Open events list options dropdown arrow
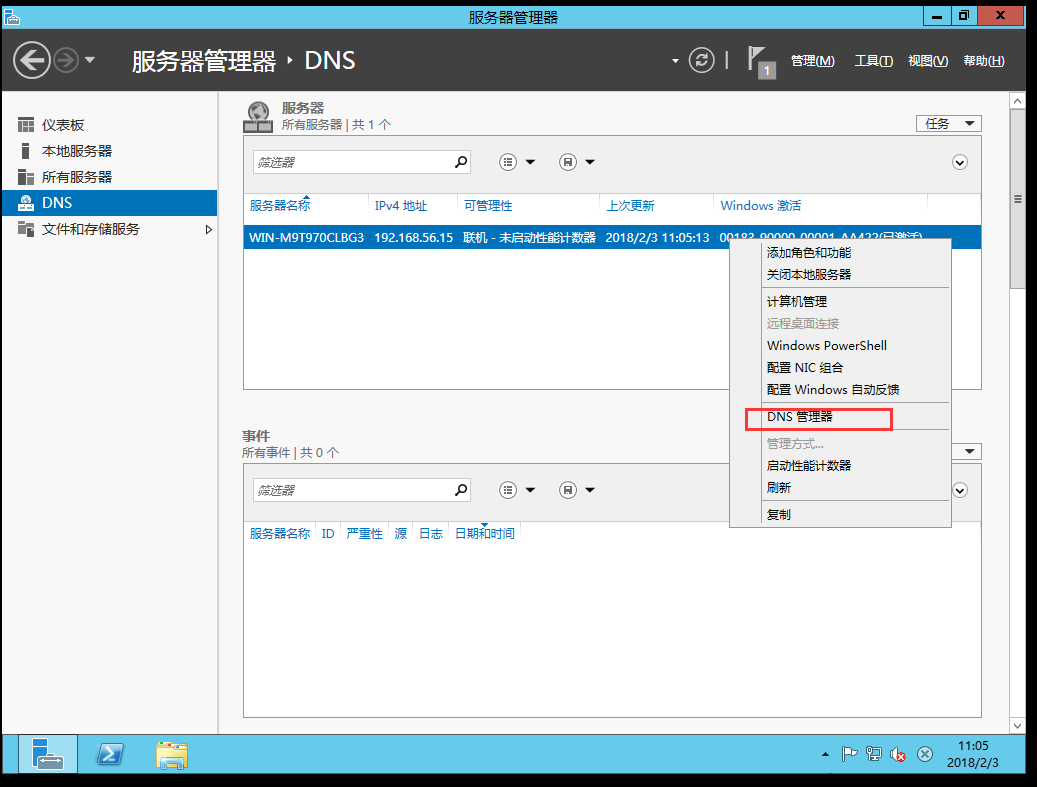1037x787 pixels. click(530, 490)
